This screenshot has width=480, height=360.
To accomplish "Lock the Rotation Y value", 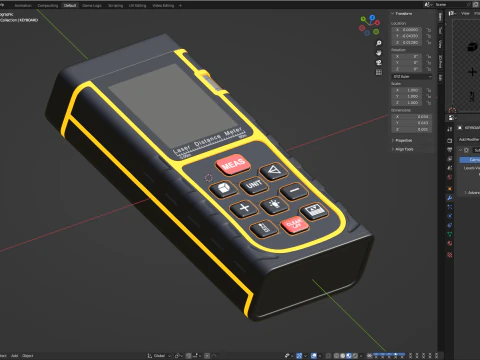I will [429, 63].
